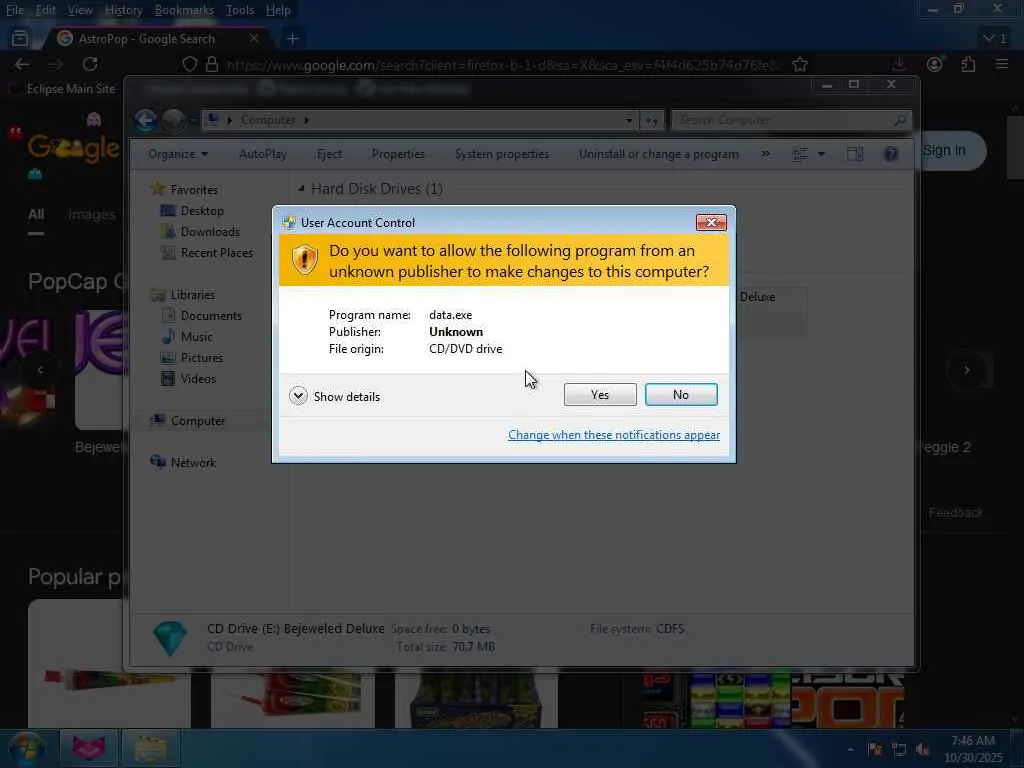
Task: Open 'Change when these notifications appear' link
Action: 614,435
